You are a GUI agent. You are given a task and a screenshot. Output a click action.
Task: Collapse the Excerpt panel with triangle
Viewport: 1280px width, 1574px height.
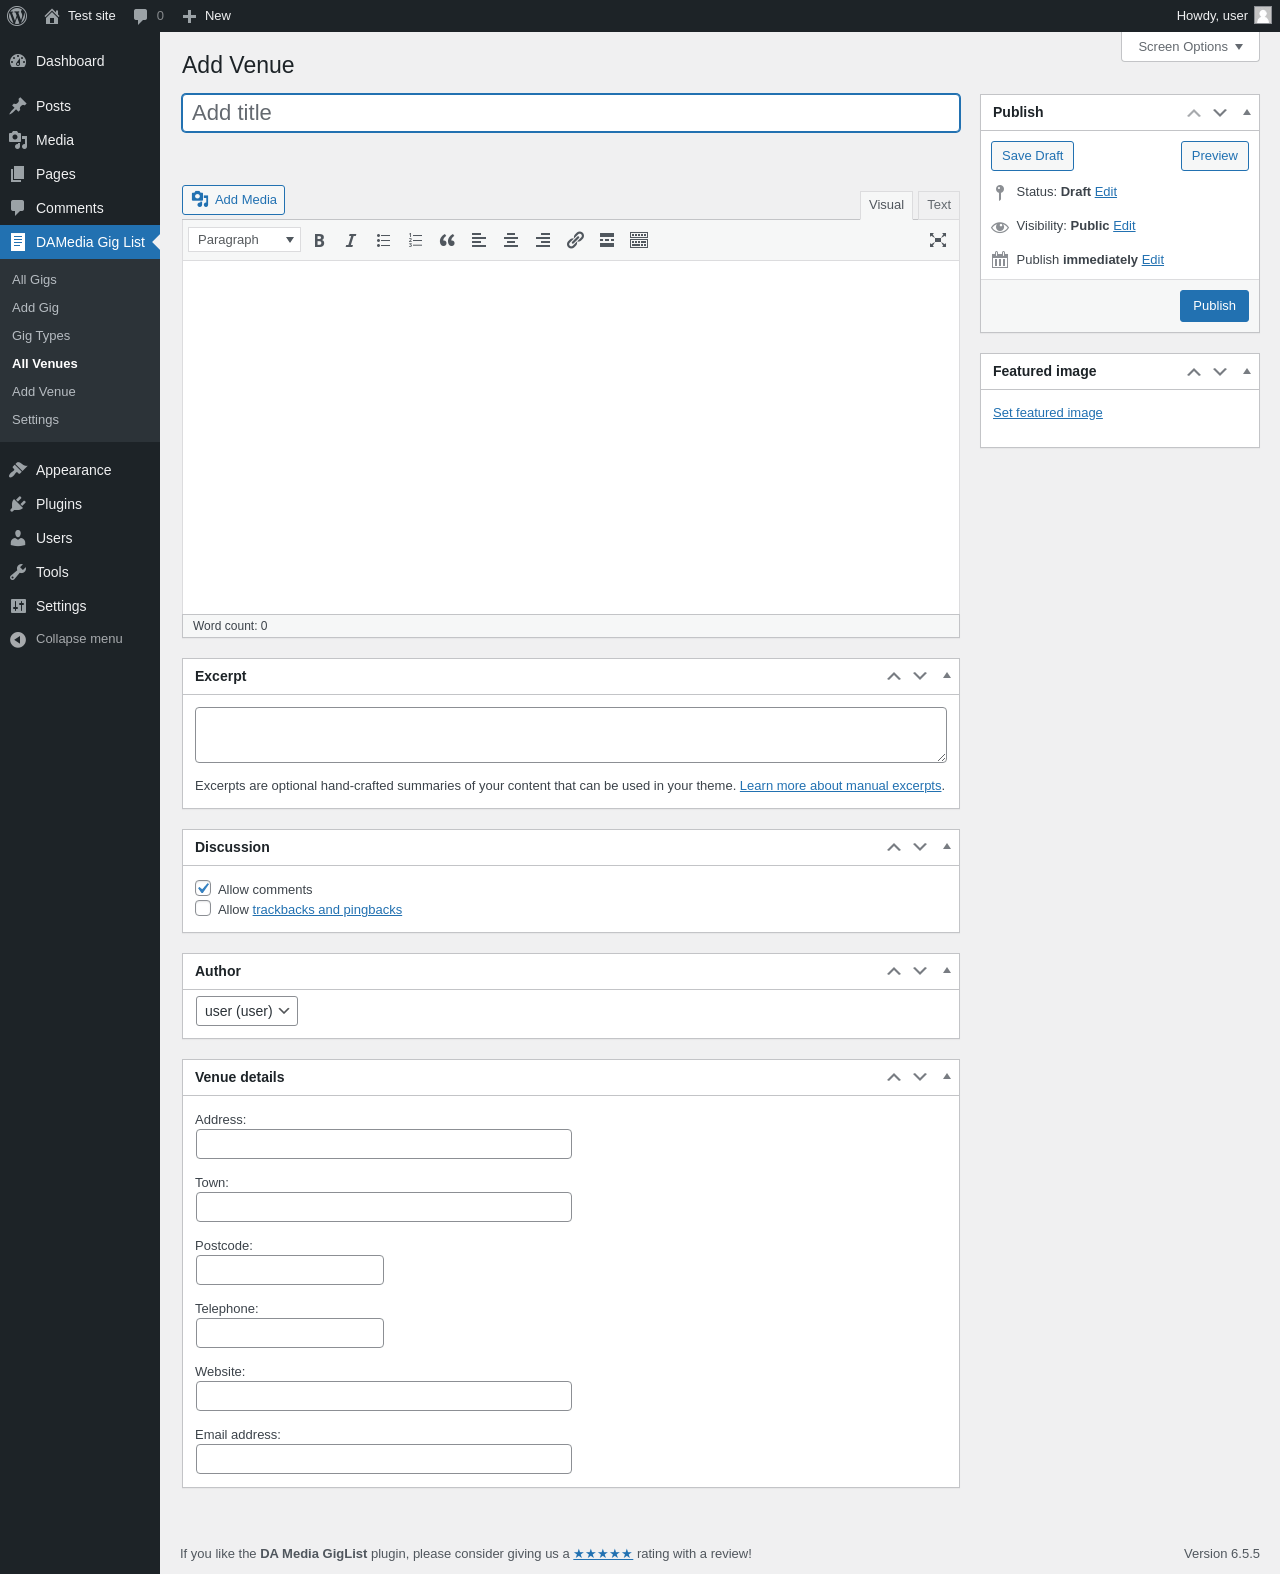click(947, 676)
